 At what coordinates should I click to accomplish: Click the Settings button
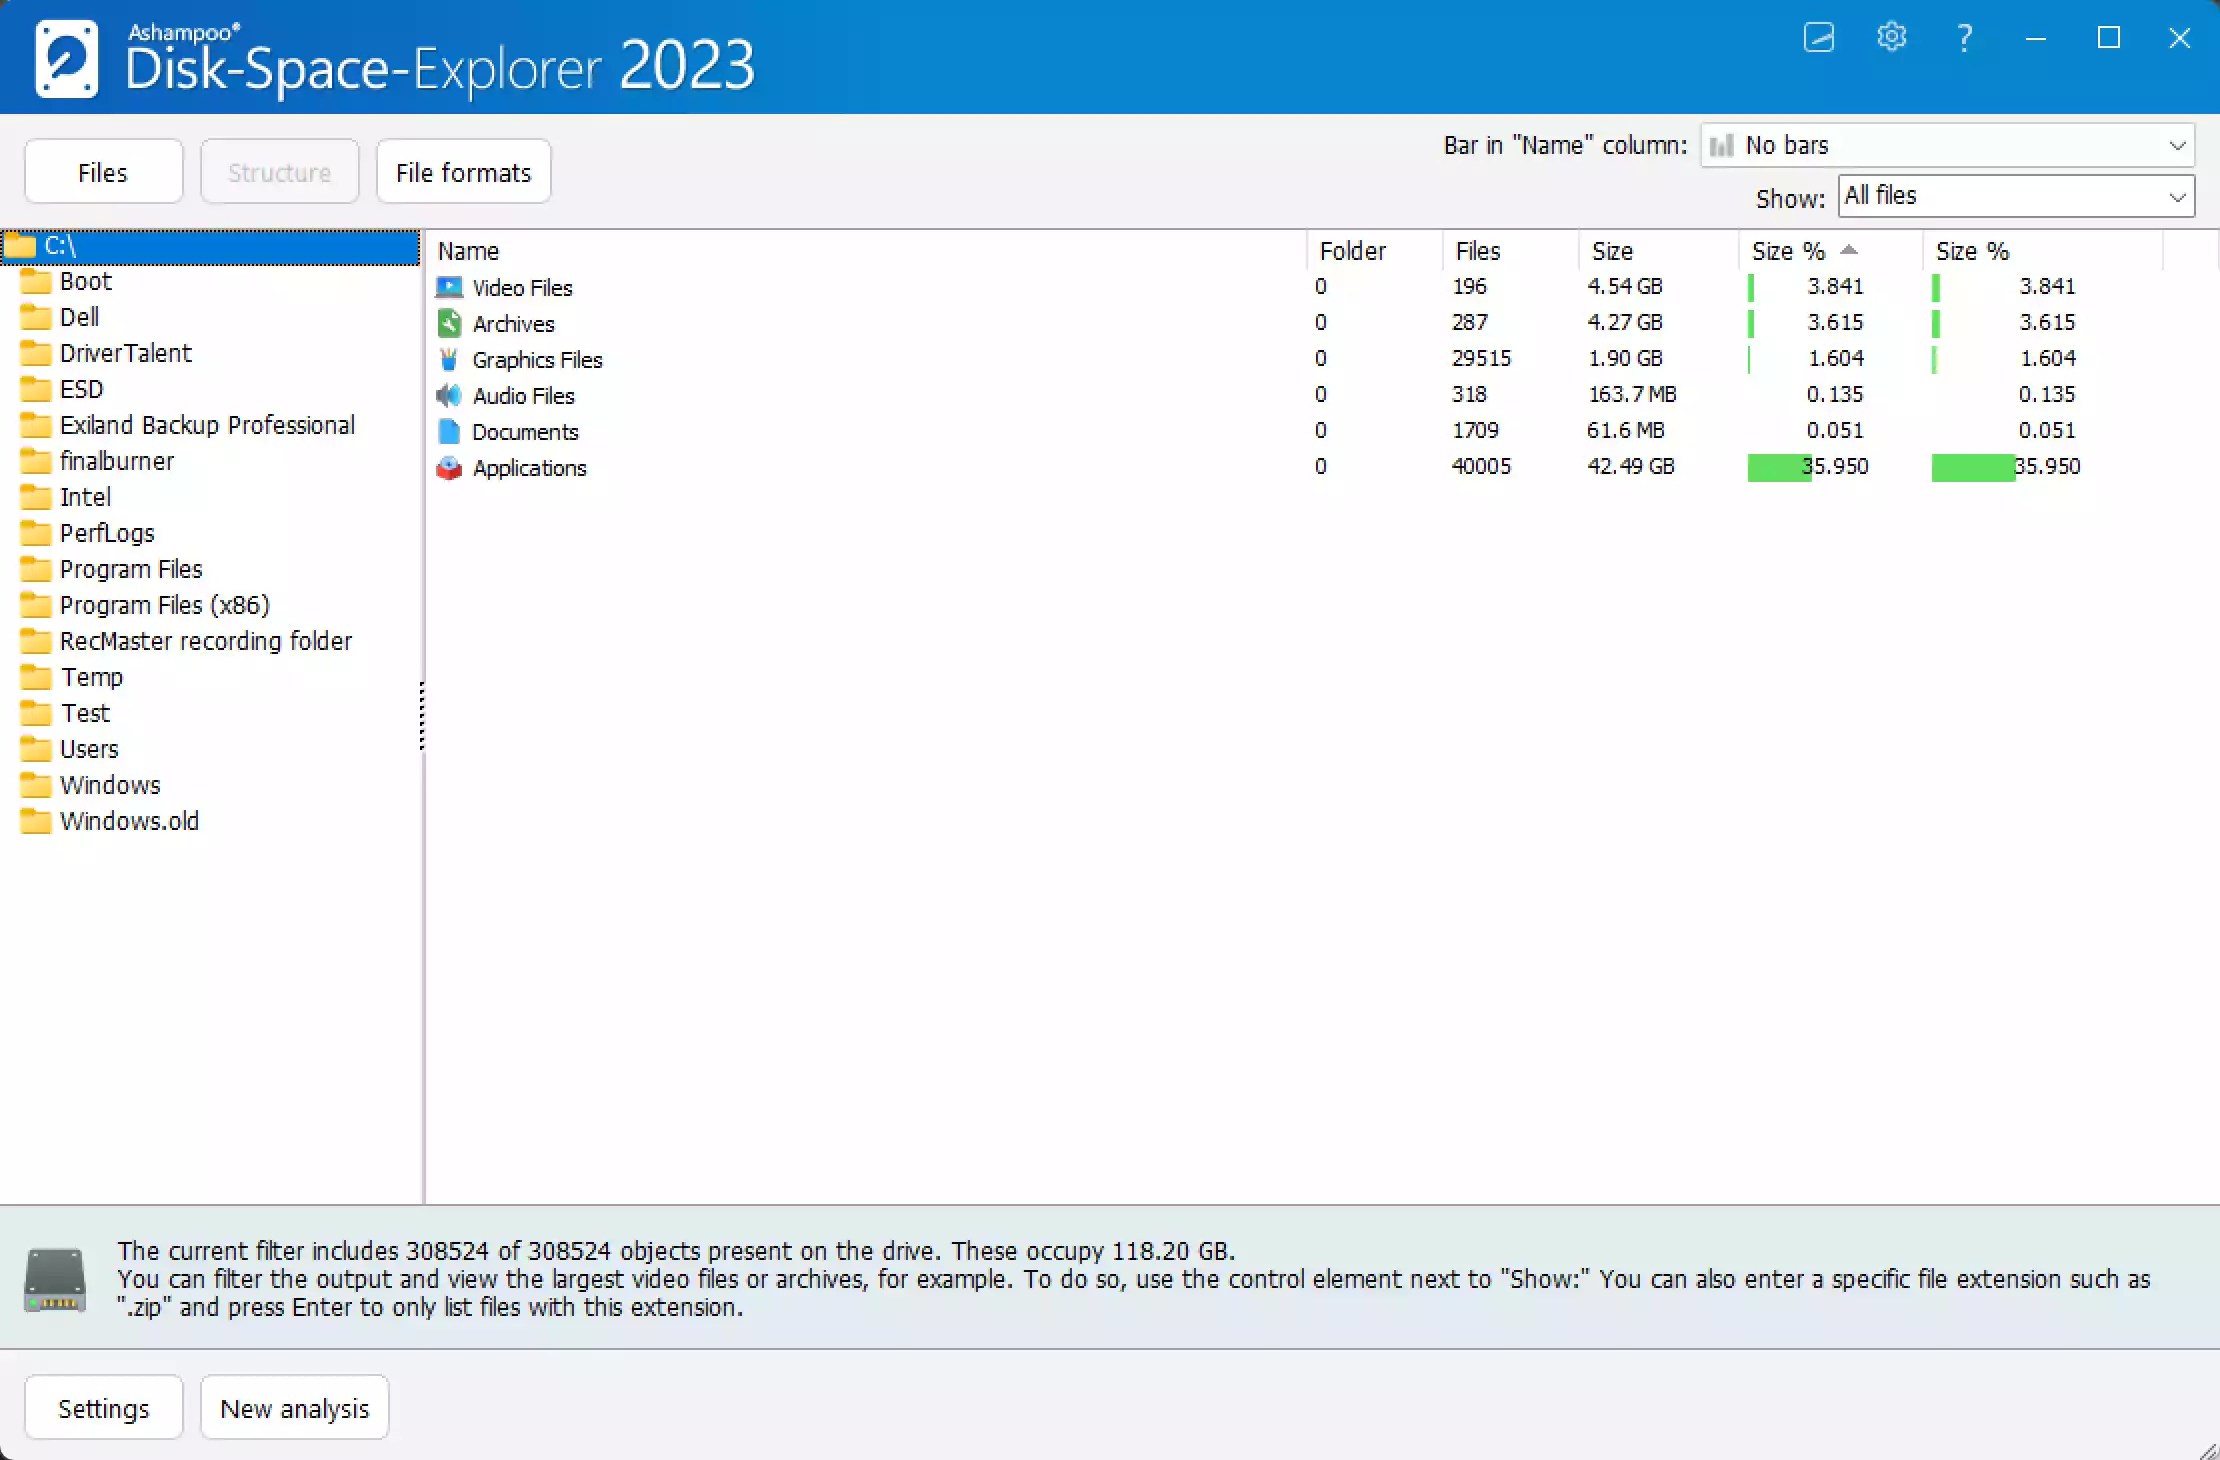[103, 1407]
